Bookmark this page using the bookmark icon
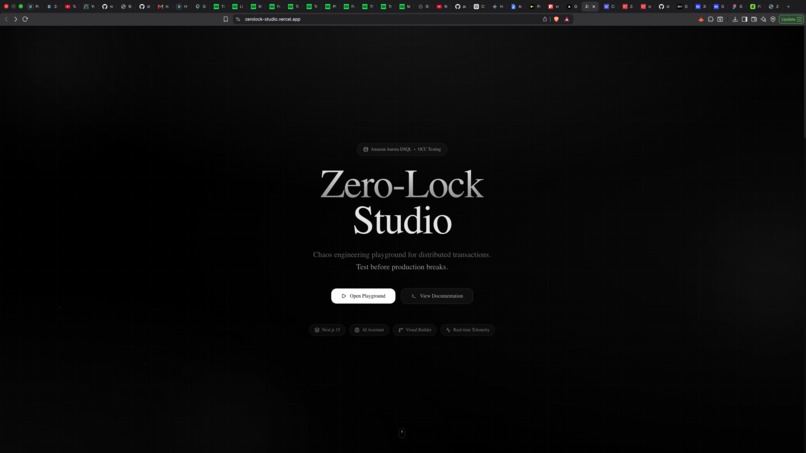This screenshot has width=806, height=453. [226, 19]
